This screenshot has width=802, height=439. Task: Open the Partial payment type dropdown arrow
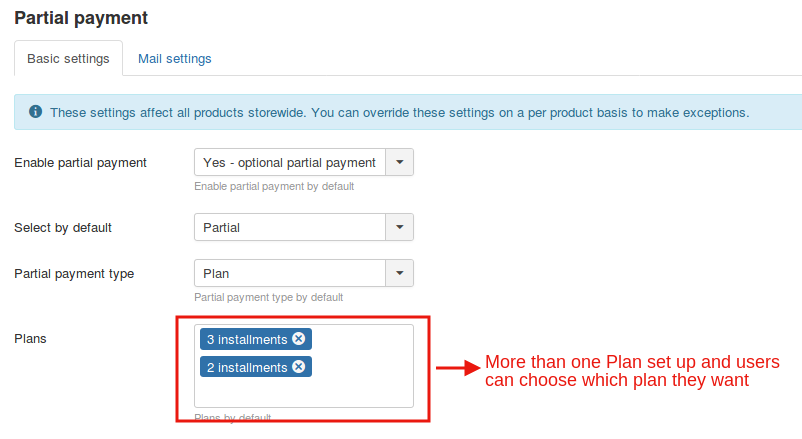(x=400, y=273)
